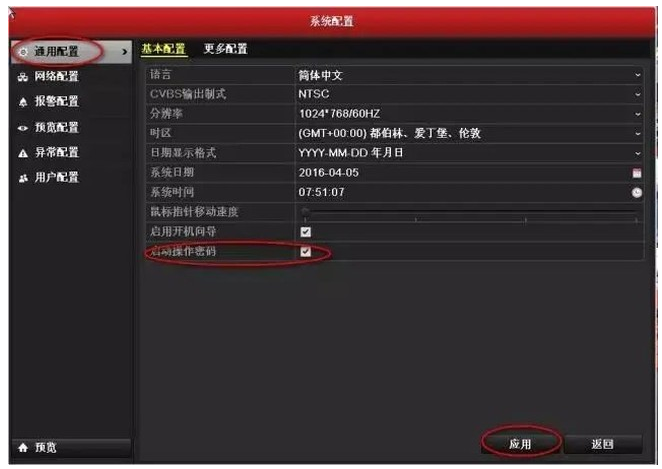Click the 返回 back button
This screenshot has width=662, height=469.
click(x=602, y=444)
